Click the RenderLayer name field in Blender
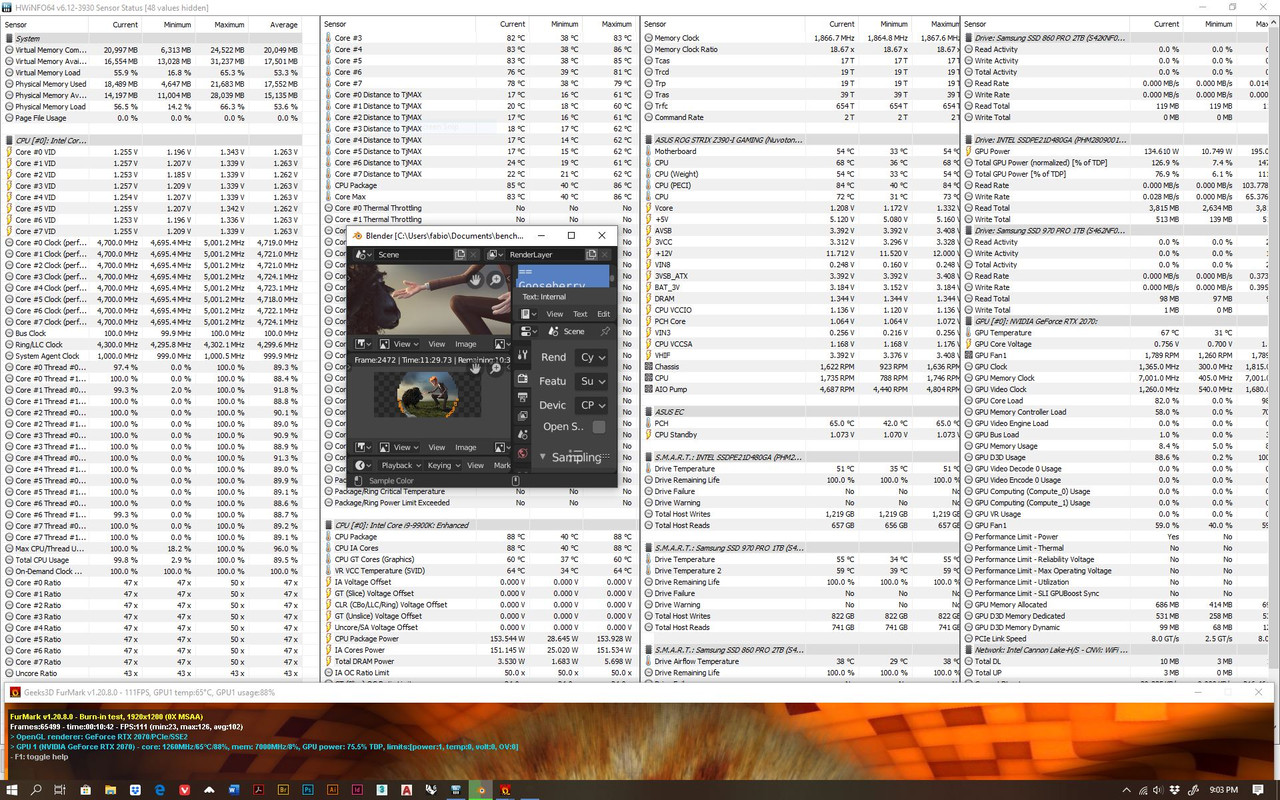 545,255
